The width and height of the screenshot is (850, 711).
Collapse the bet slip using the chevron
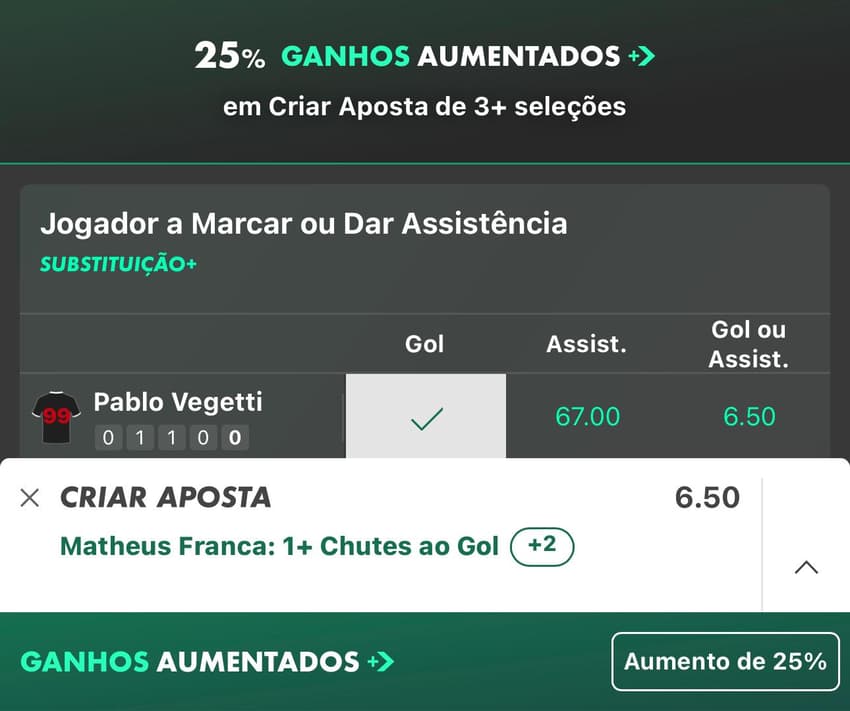pyautogui.click(x=805, y=567)
